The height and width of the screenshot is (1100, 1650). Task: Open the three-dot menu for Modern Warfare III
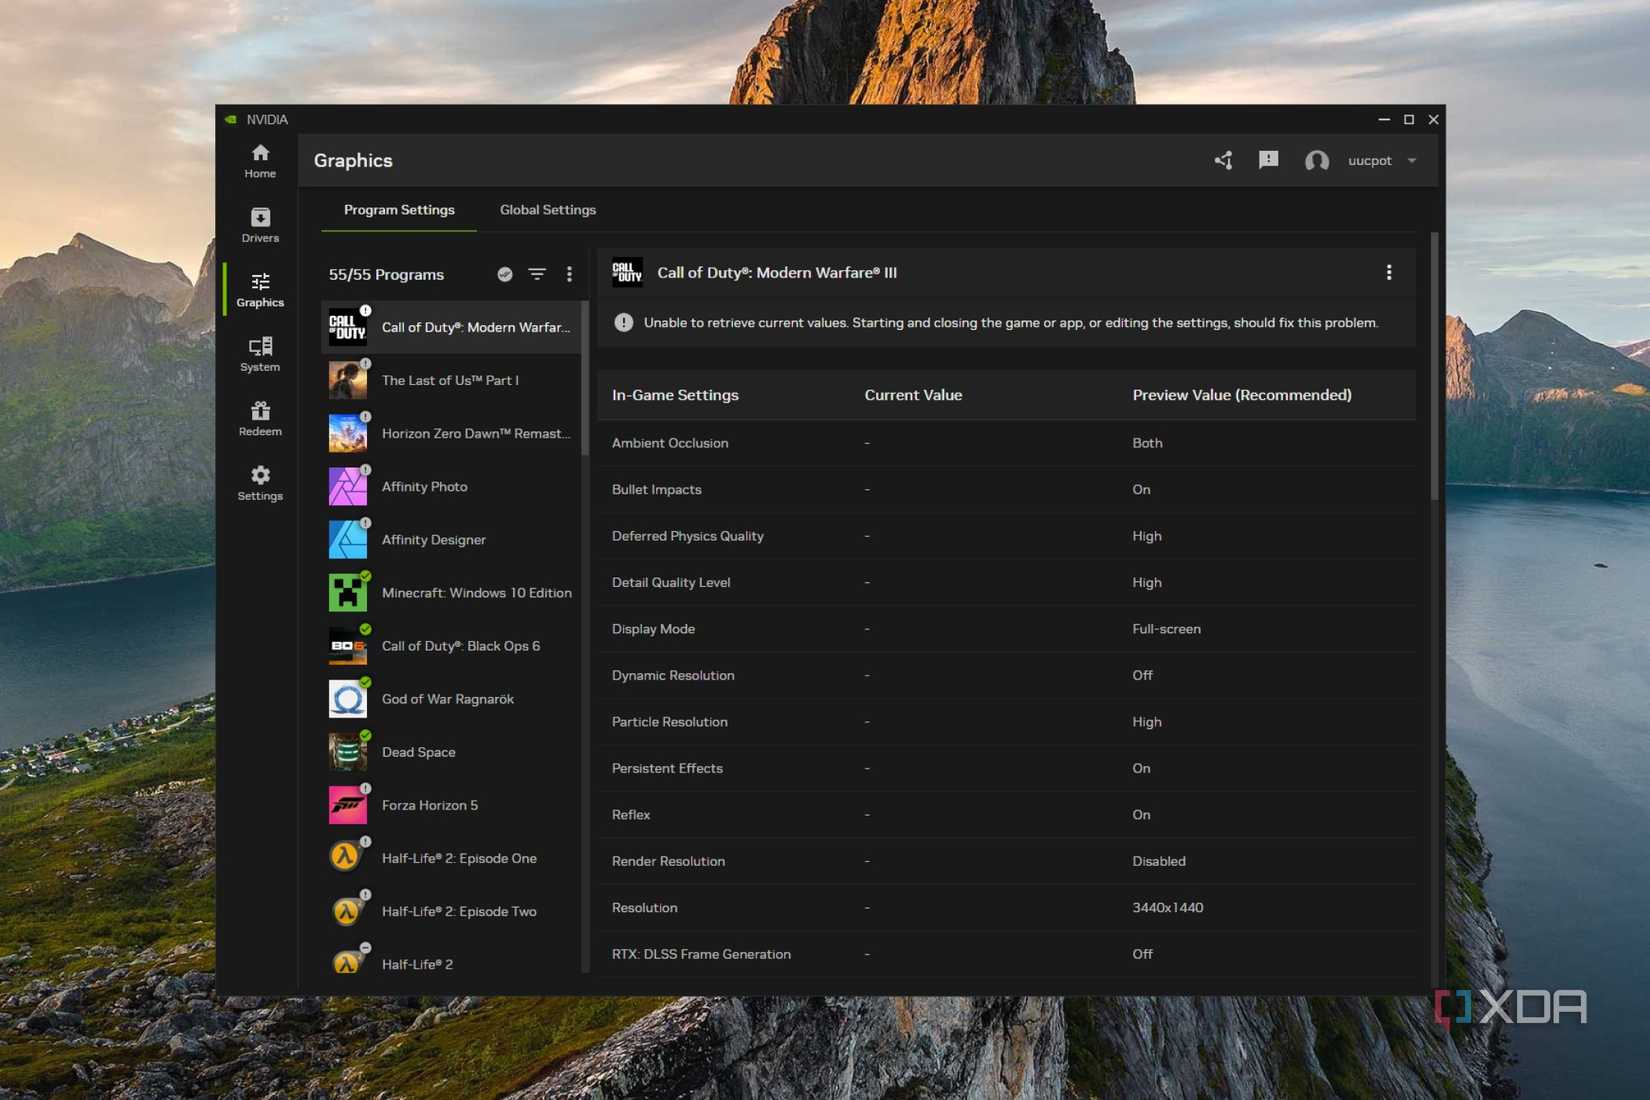[1388, 271]
